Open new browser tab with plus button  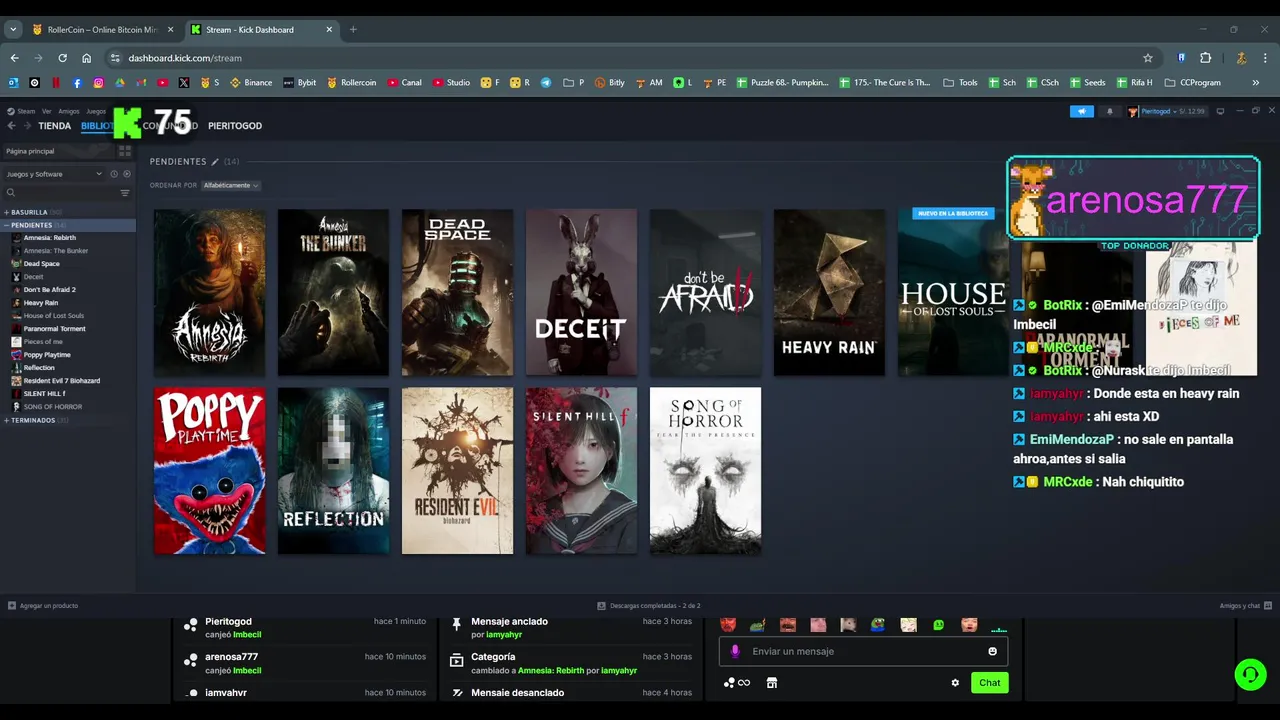click(353, 29)
